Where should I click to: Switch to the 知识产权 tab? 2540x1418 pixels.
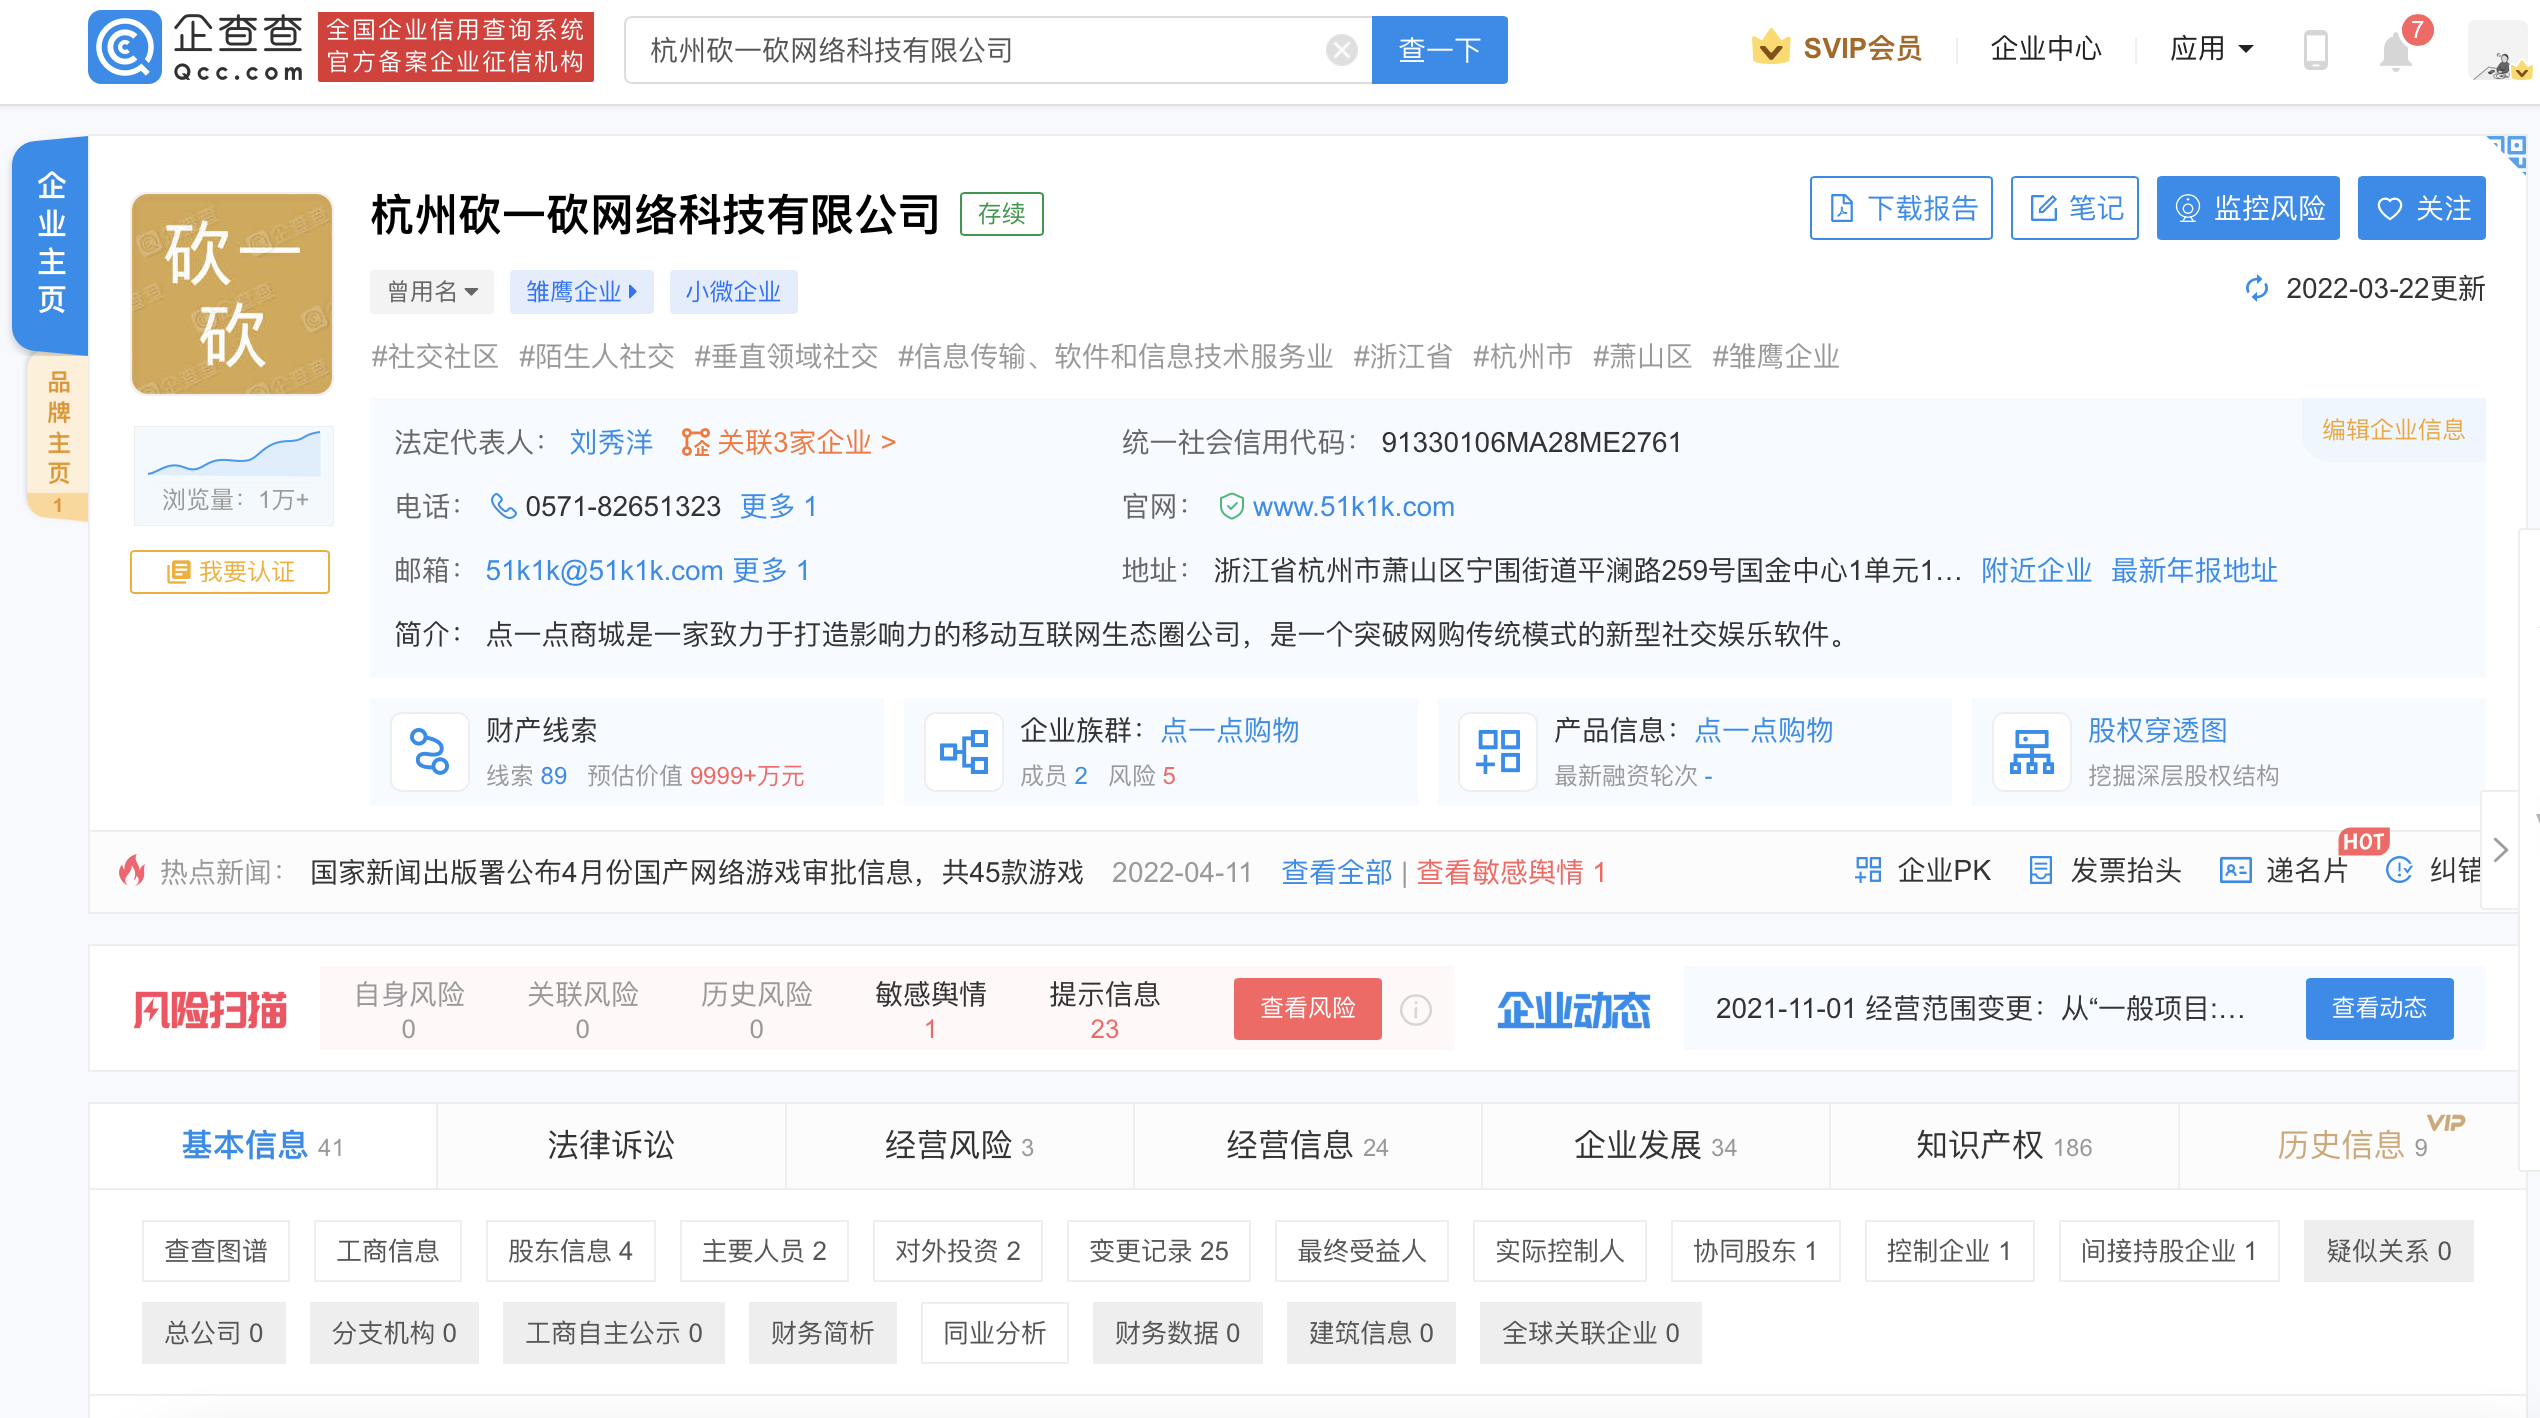(2003, 1146)
